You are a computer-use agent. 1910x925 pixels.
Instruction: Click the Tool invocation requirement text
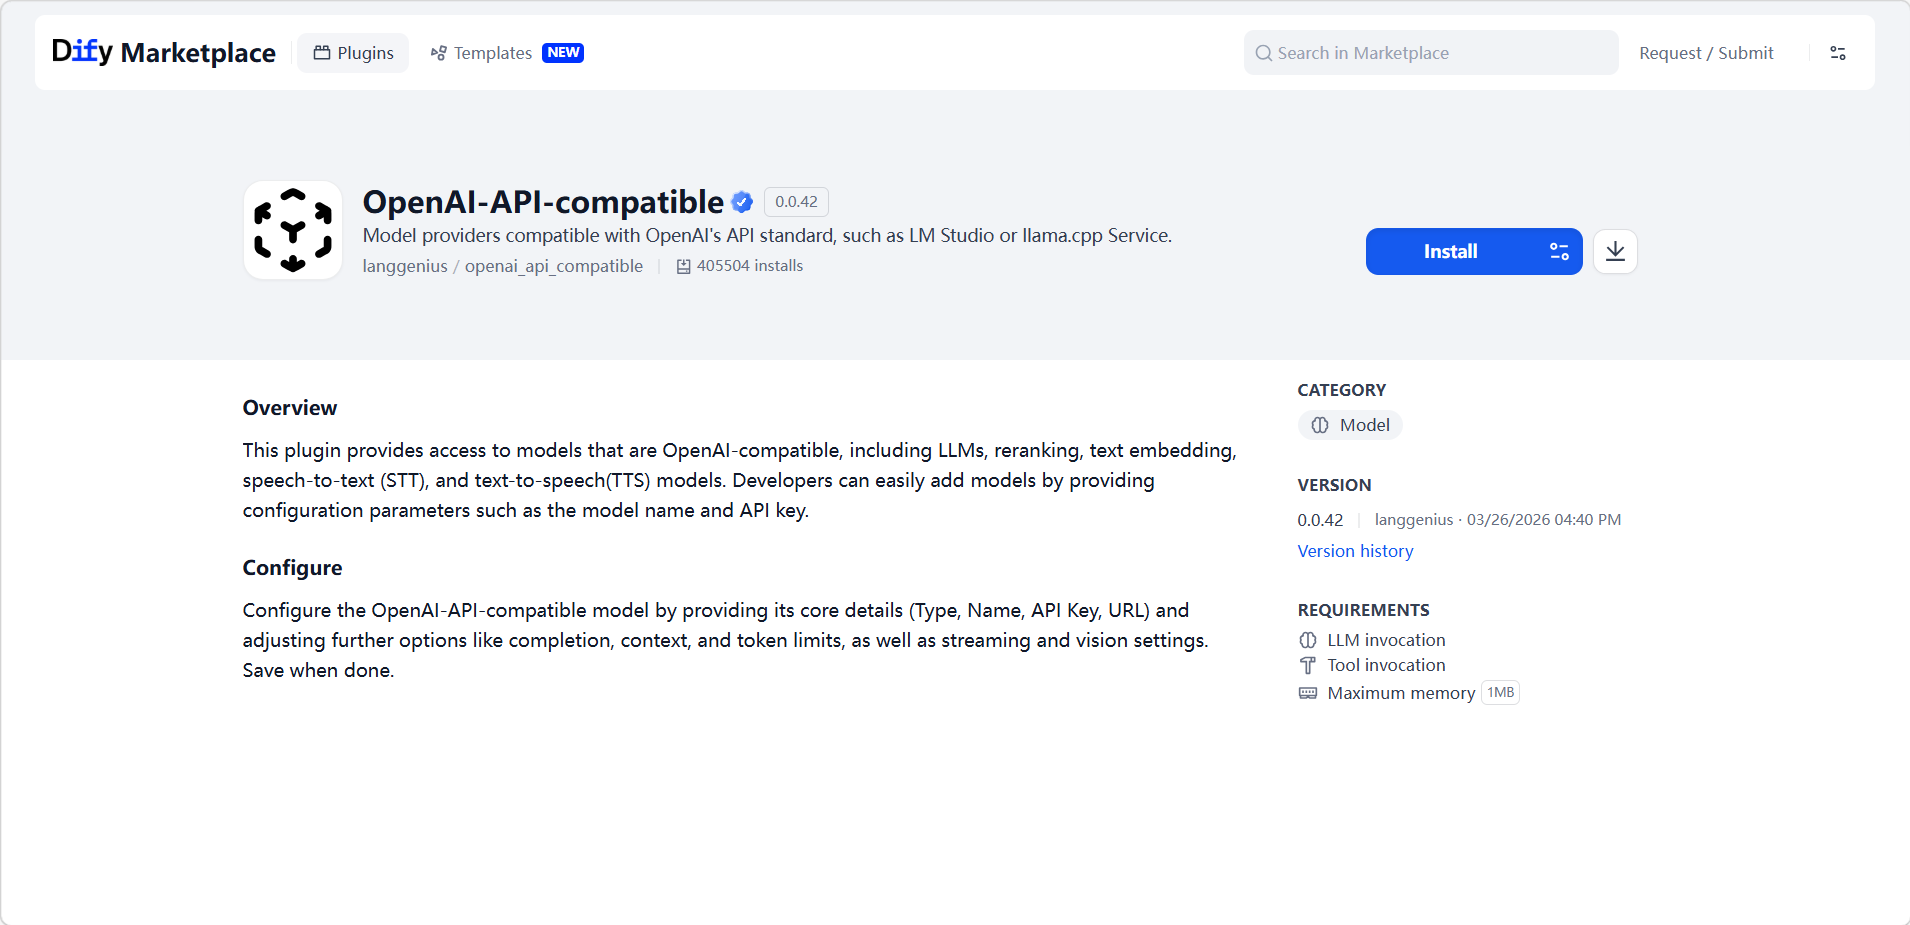click(1386, 666)
